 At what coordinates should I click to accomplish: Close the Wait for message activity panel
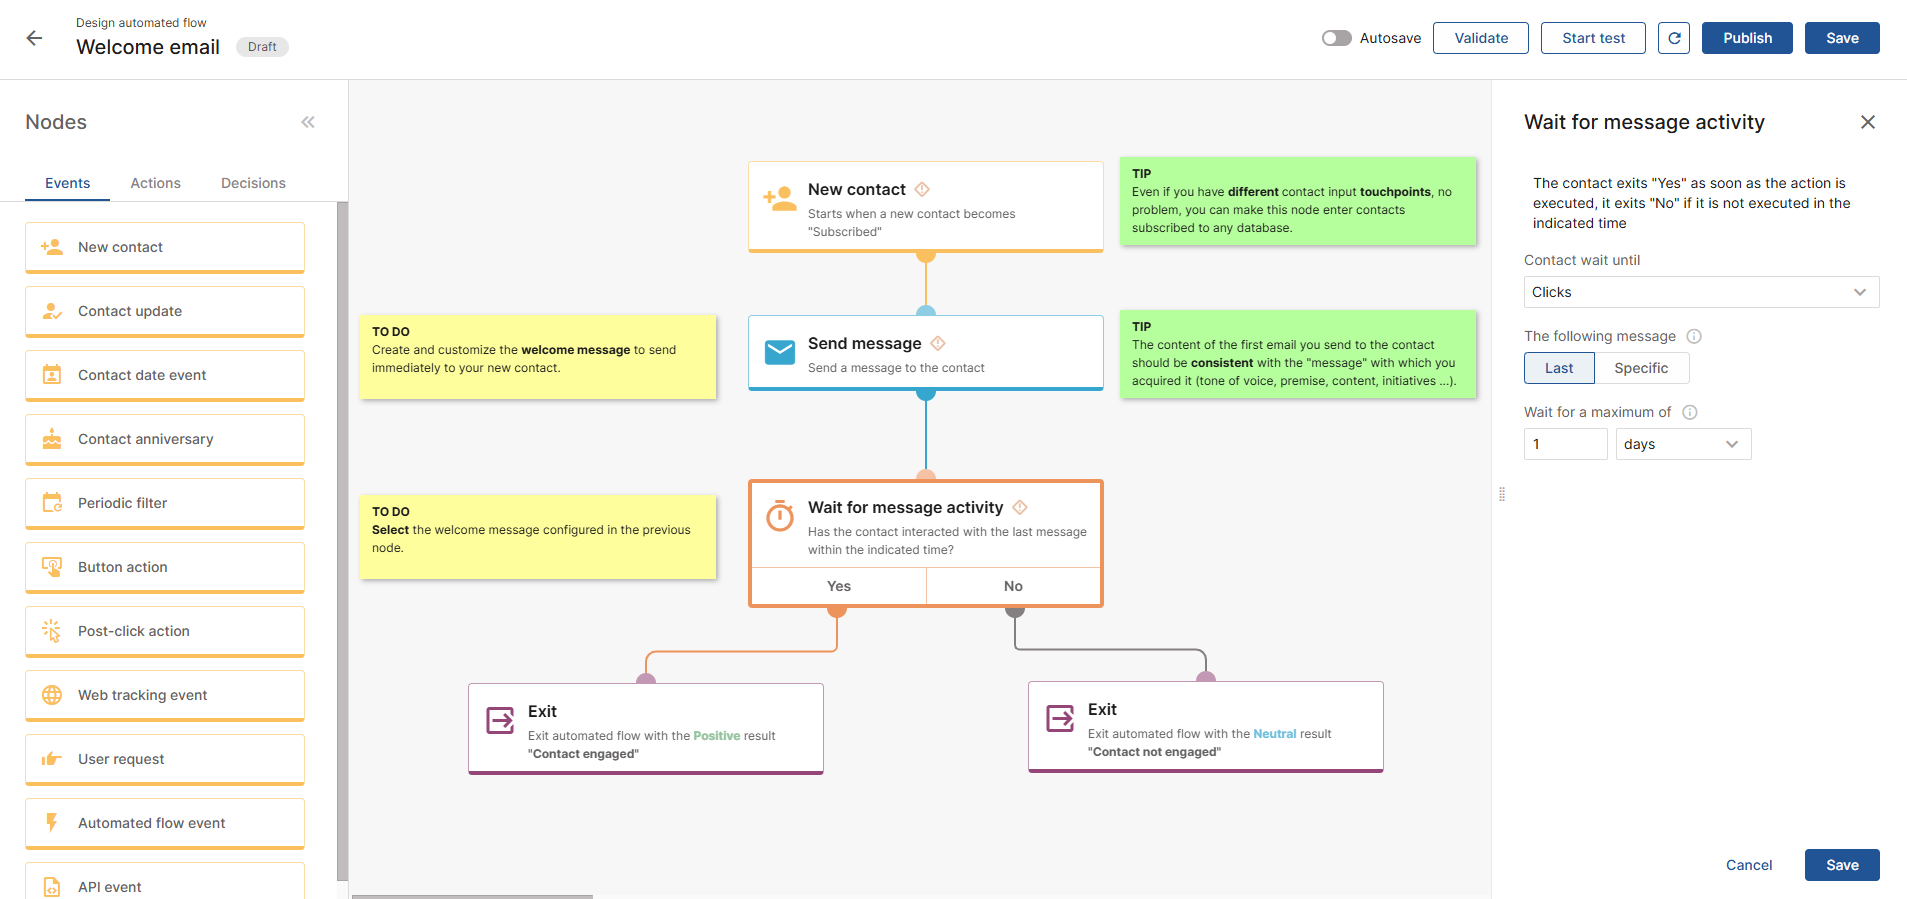tap(1867, 122)
